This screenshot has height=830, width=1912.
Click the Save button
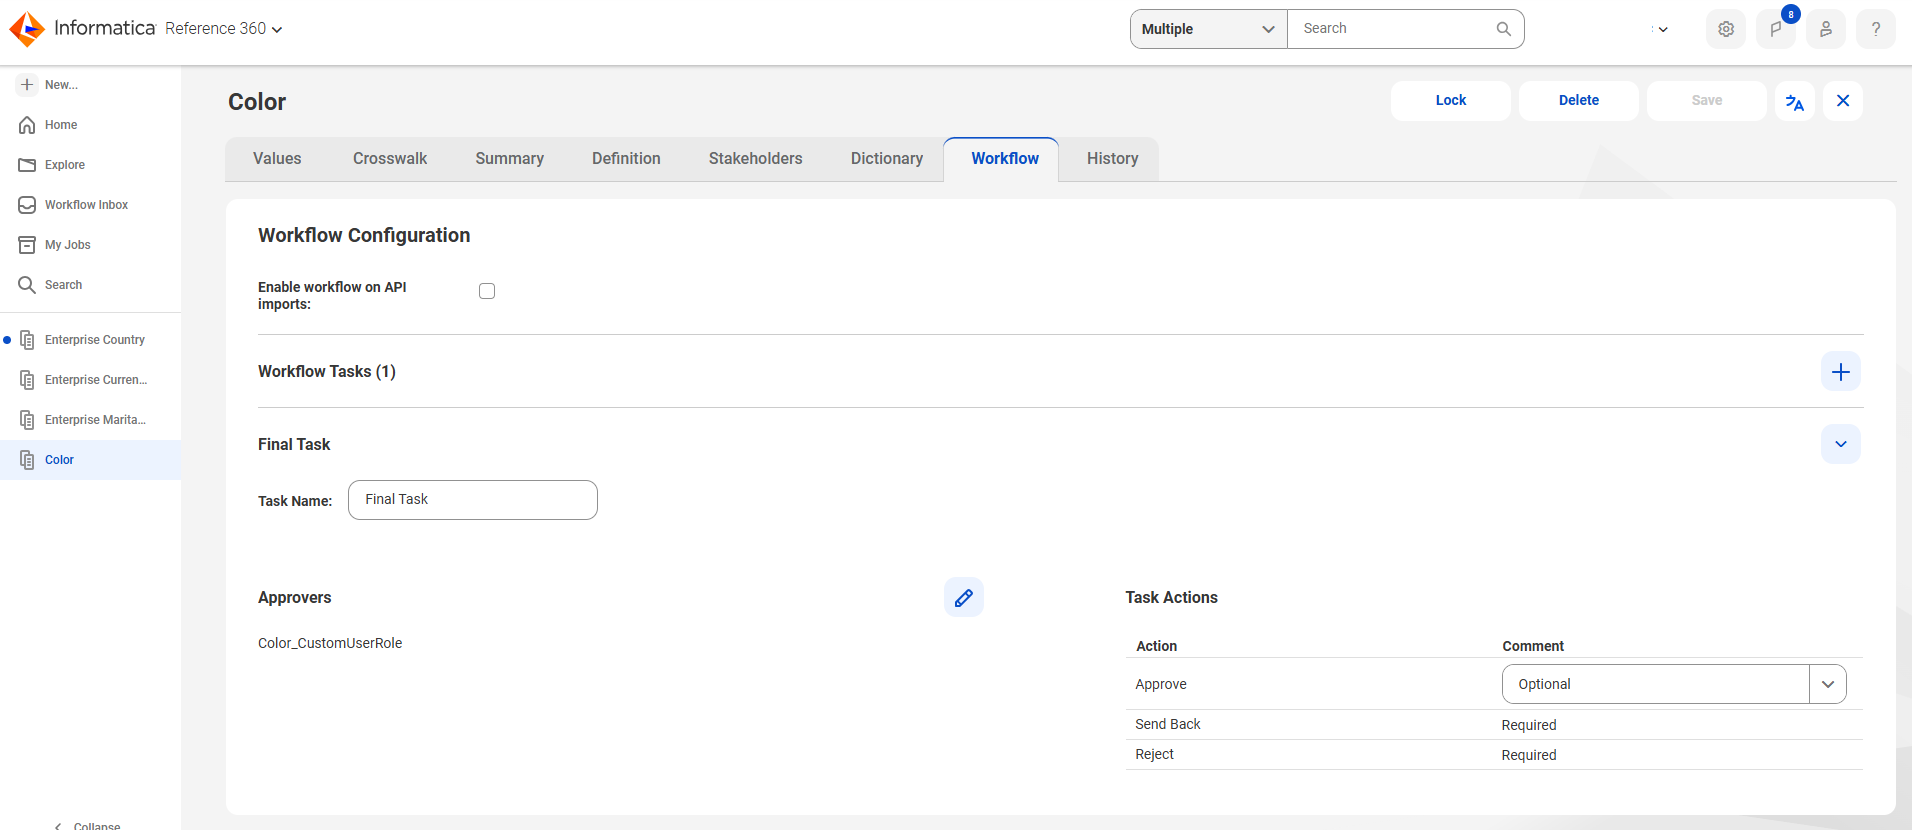1707,101
